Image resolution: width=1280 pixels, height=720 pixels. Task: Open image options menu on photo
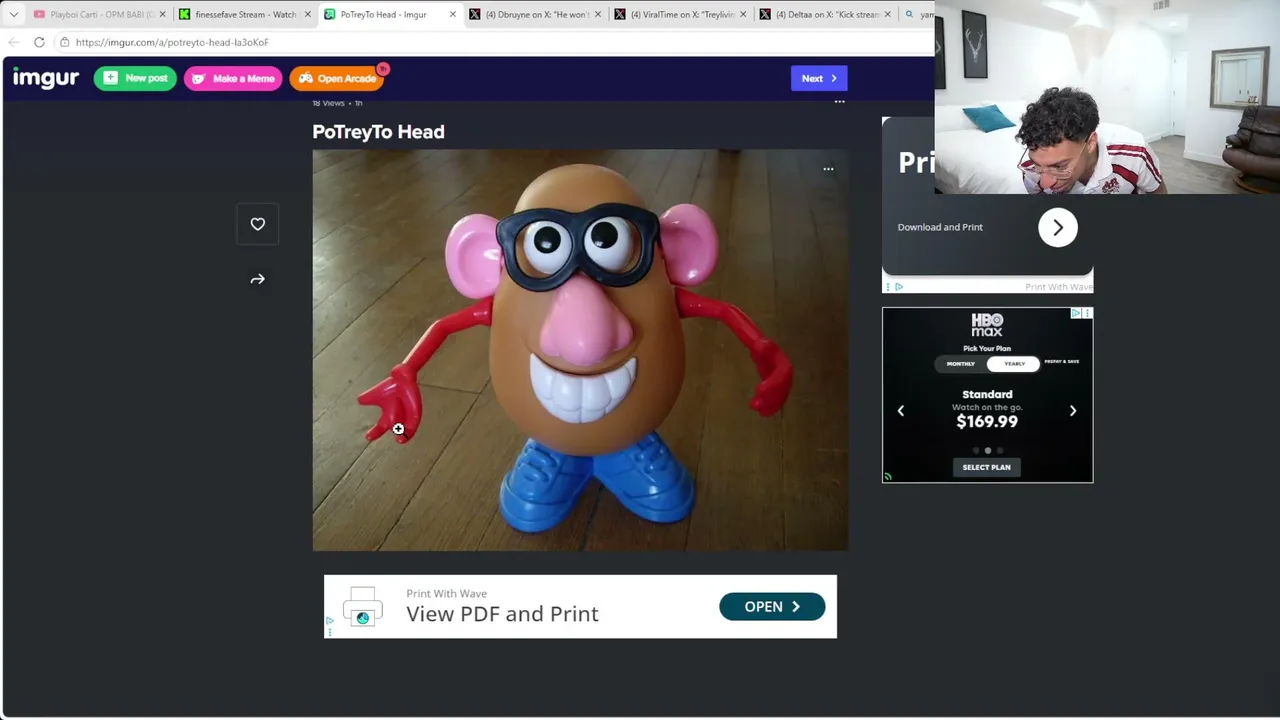[828, 169]
